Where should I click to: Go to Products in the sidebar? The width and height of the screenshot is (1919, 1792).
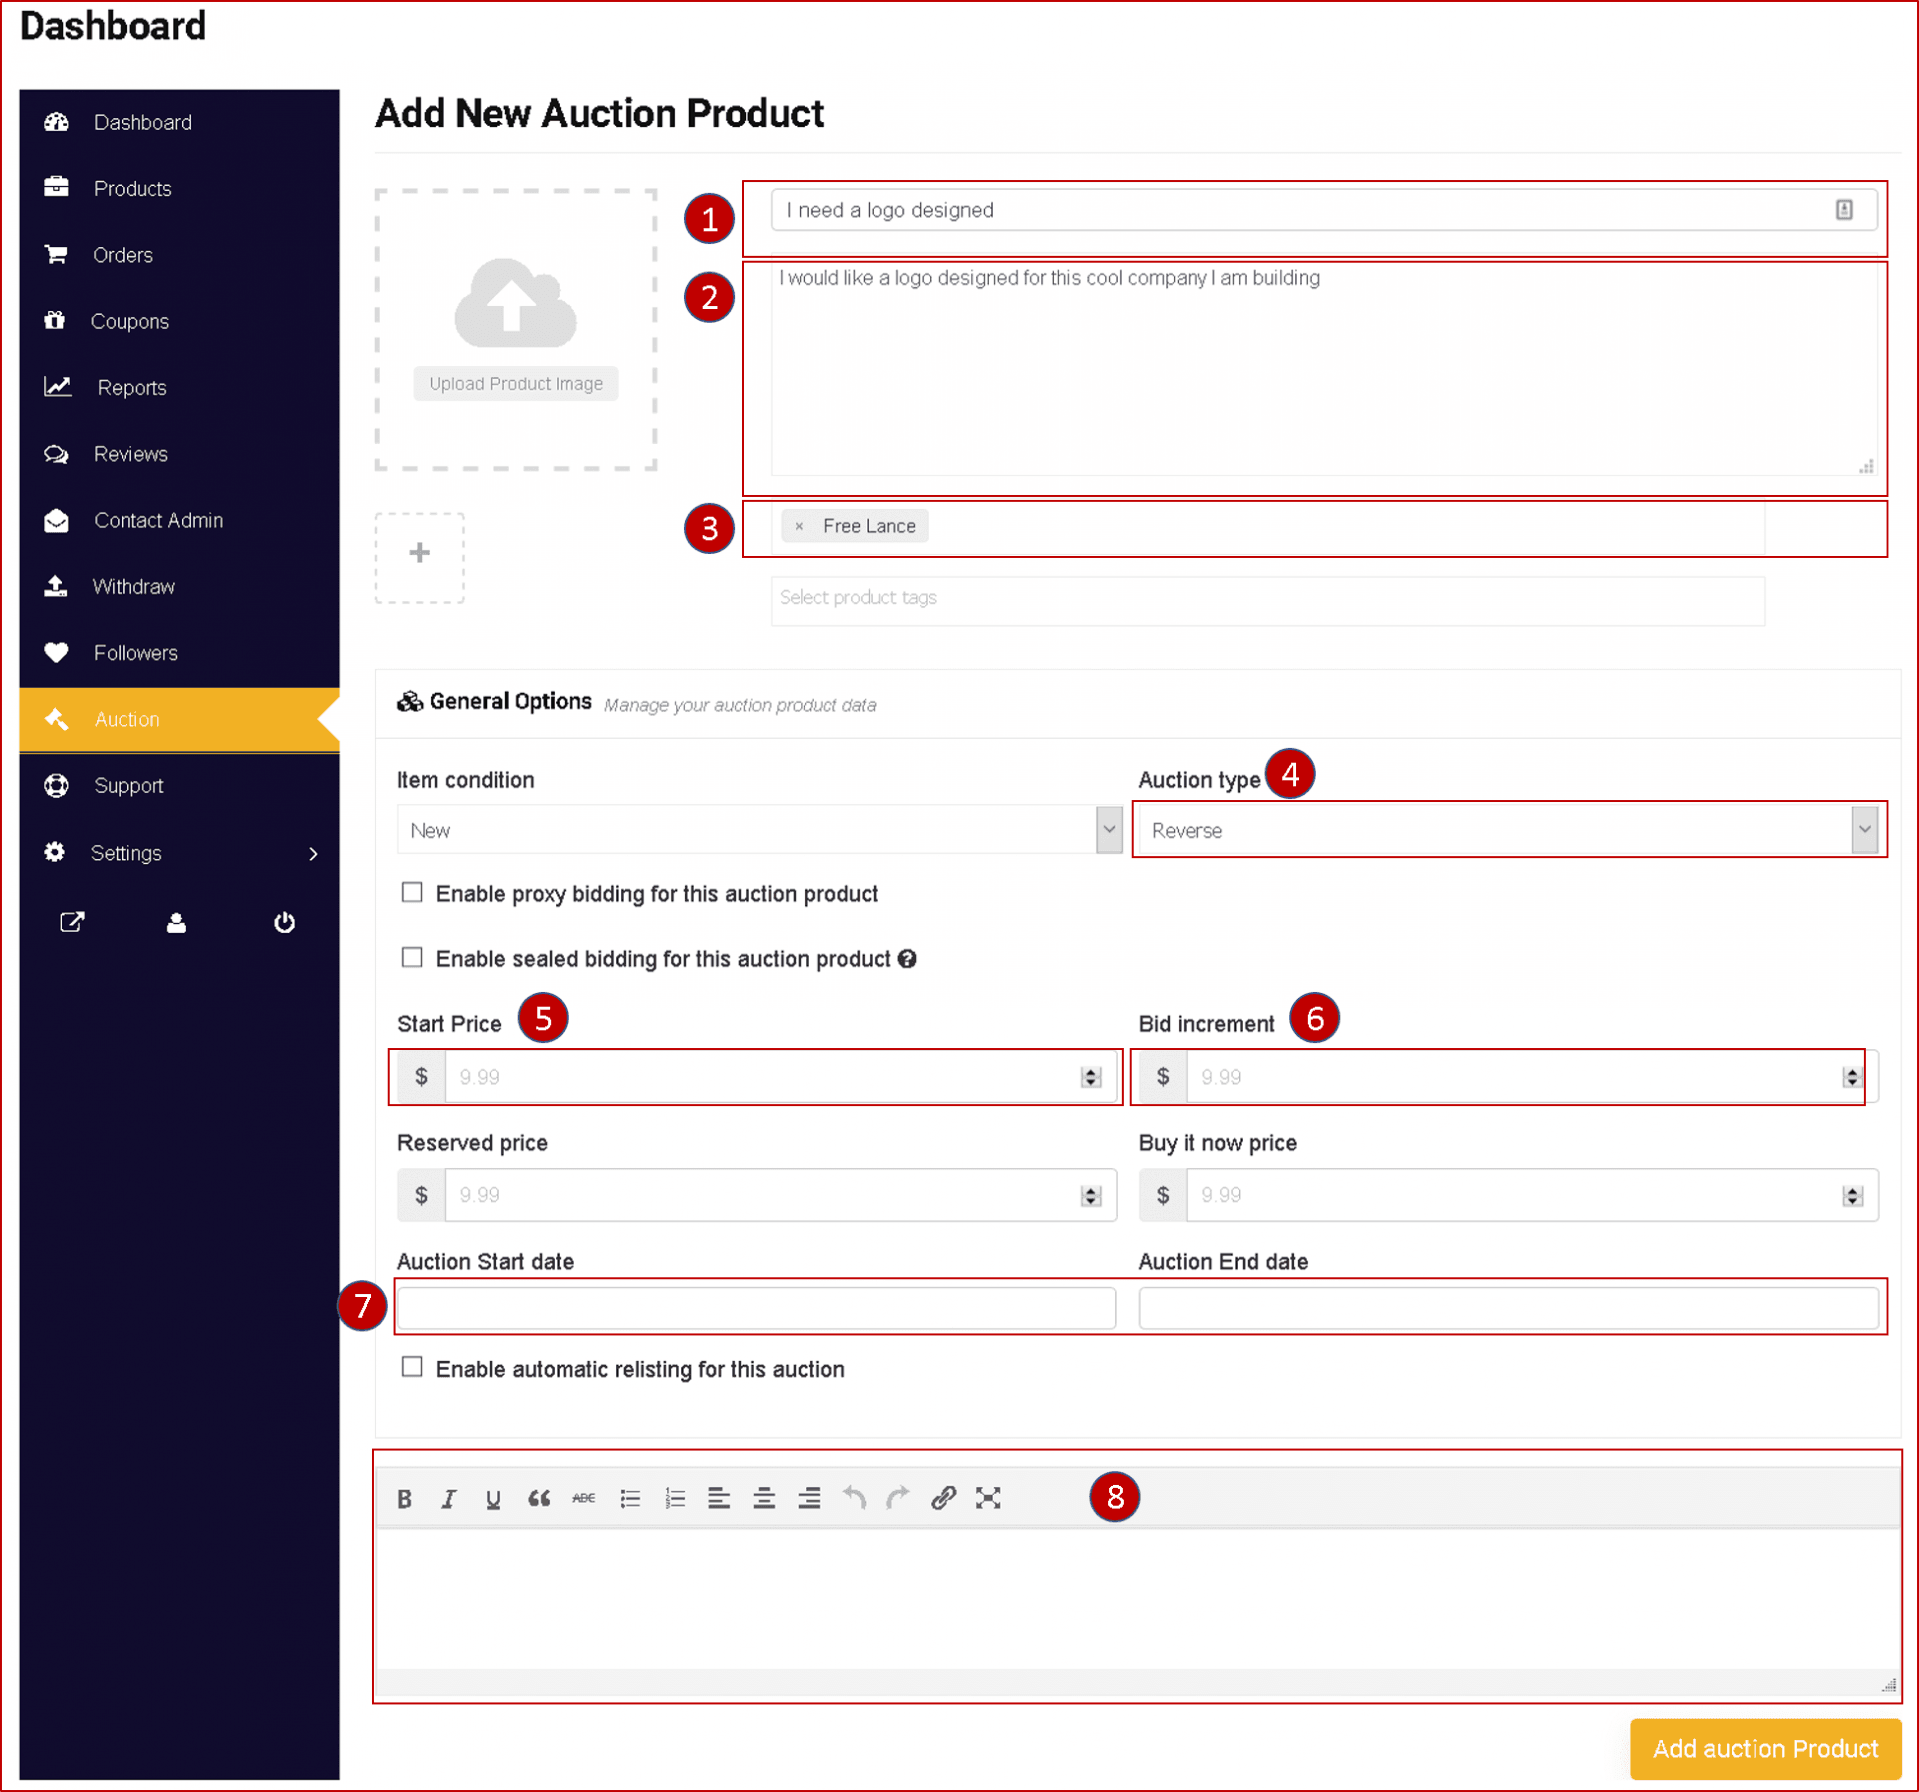pyautogui.click(x=179, y=188)
